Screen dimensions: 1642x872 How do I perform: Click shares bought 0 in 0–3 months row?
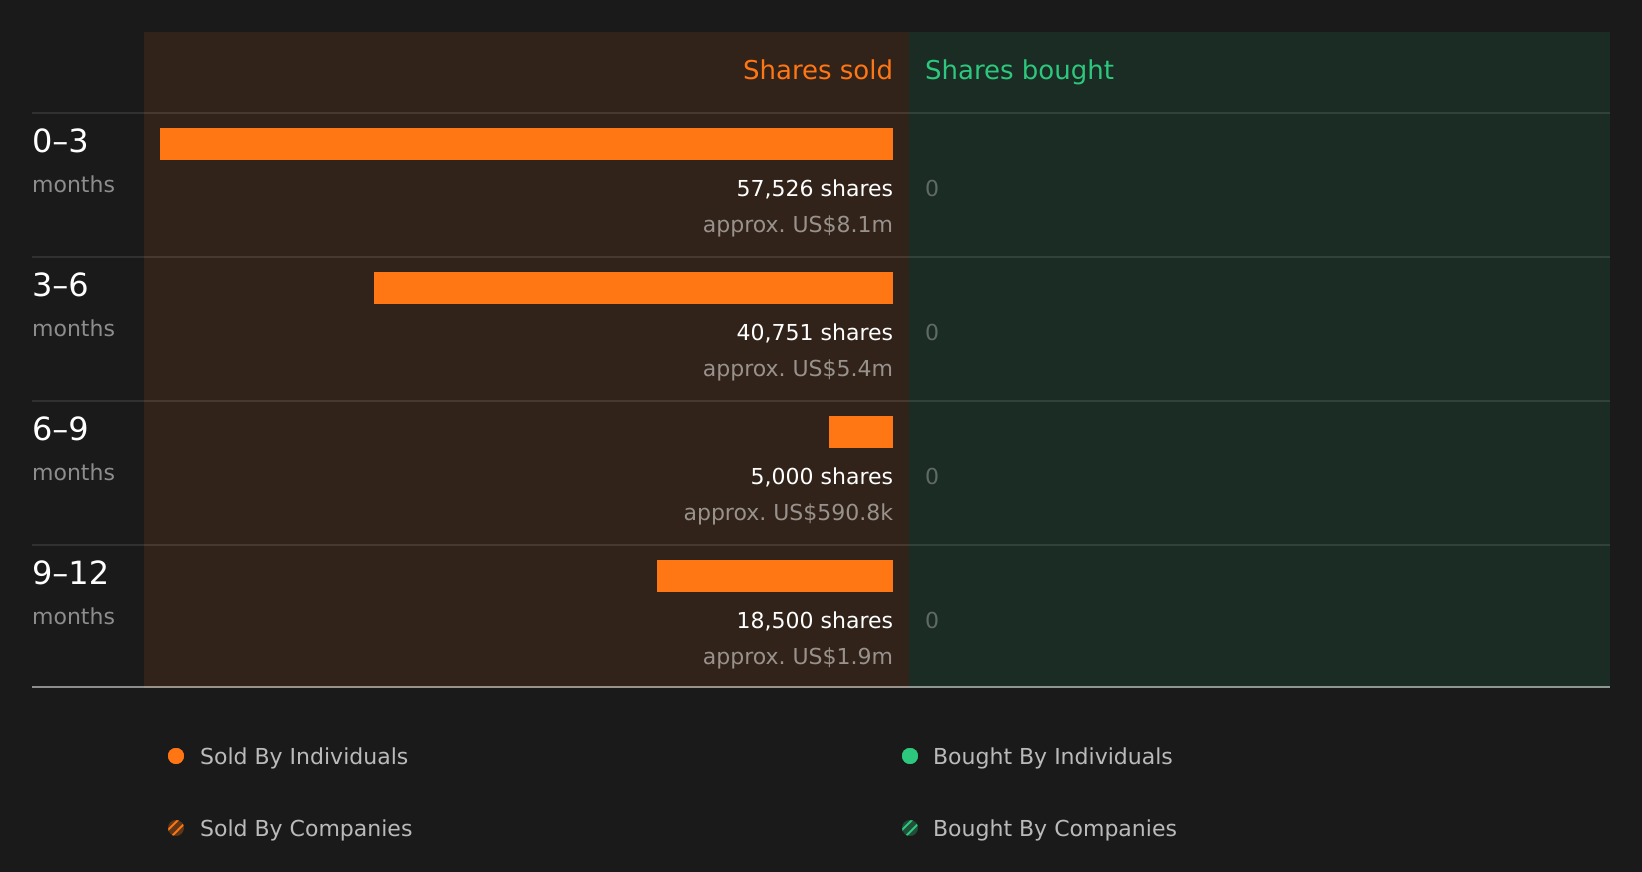(x=932, y=189)
